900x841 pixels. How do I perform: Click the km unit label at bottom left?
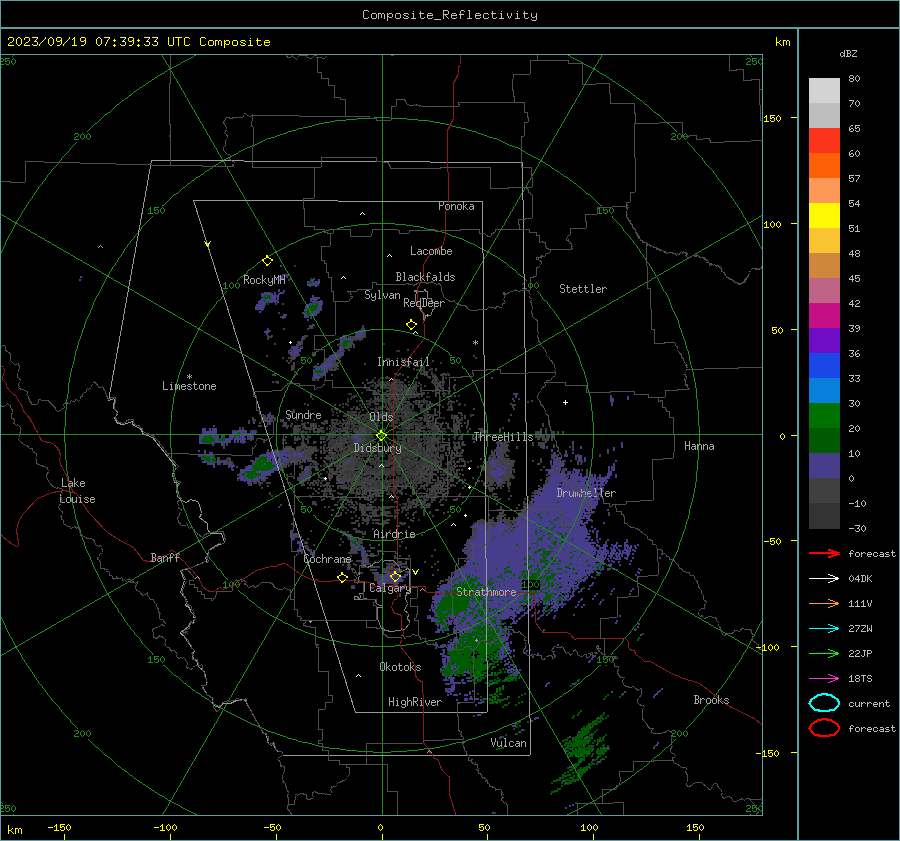15,830
